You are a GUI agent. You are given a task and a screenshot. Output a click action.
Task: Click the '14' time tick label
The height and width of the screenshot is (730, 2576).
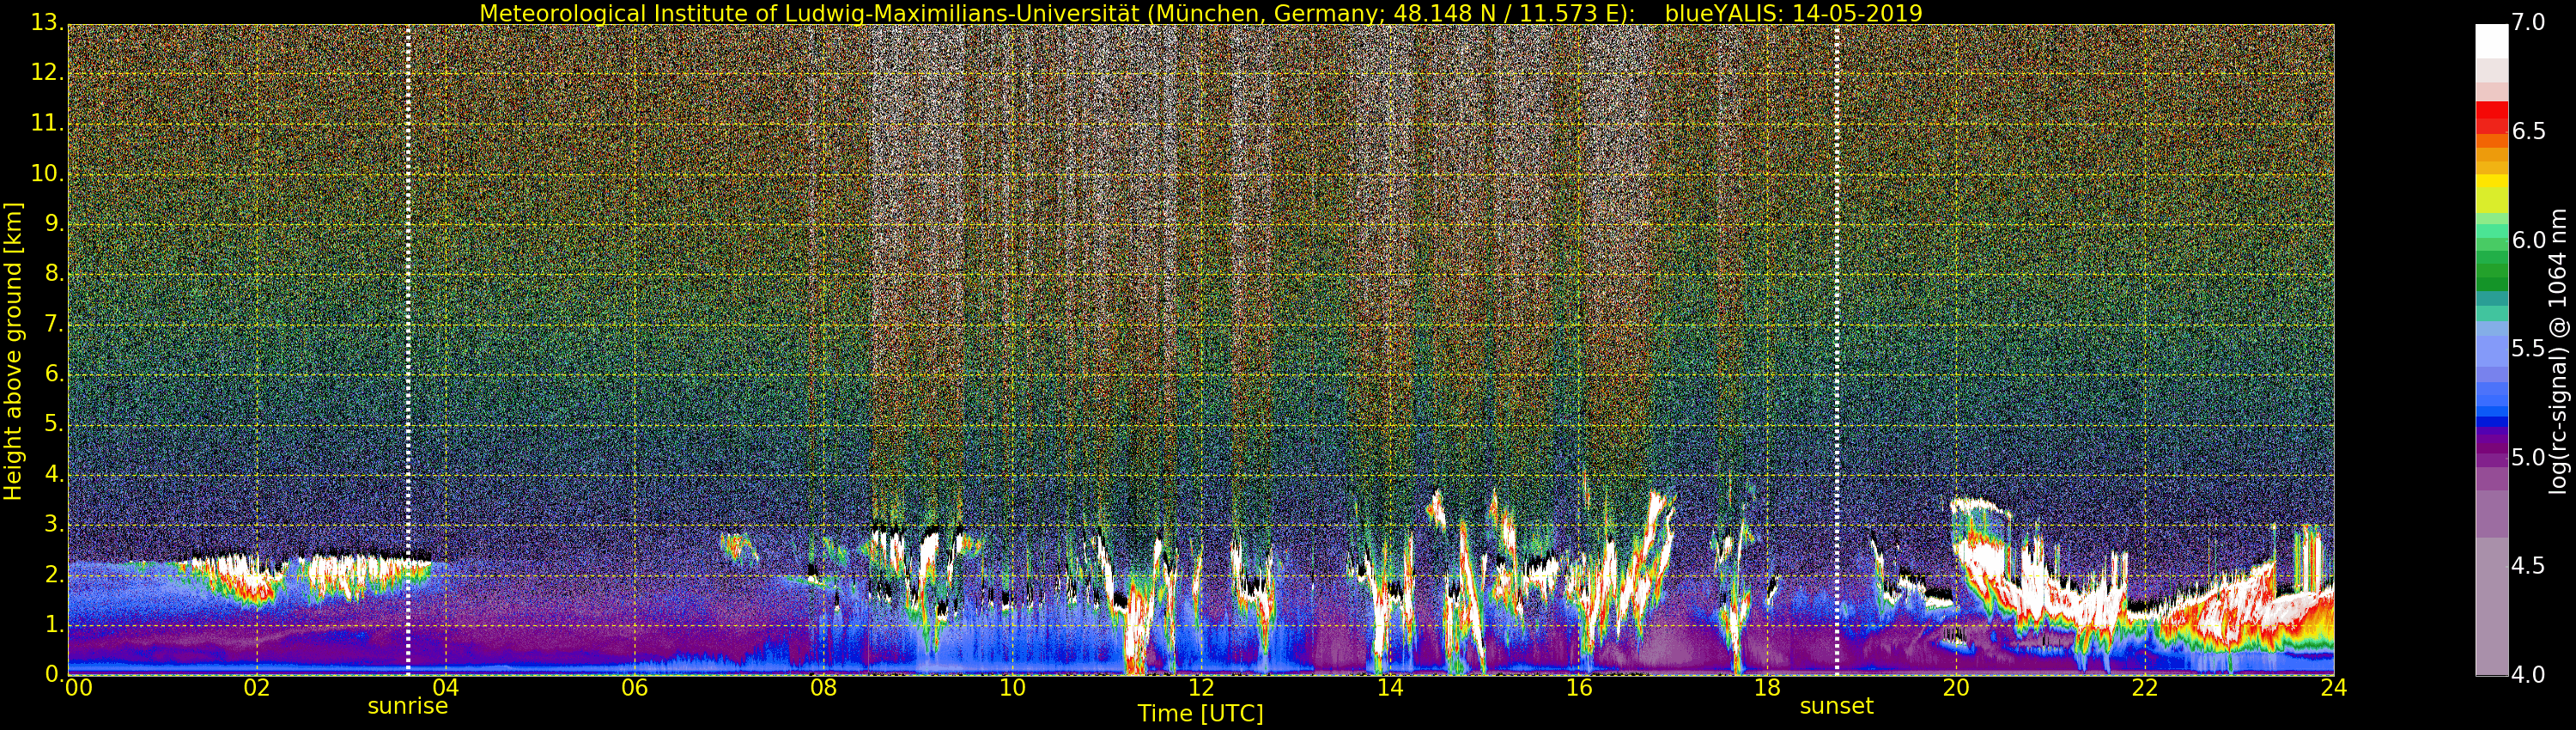(1390, 687)
